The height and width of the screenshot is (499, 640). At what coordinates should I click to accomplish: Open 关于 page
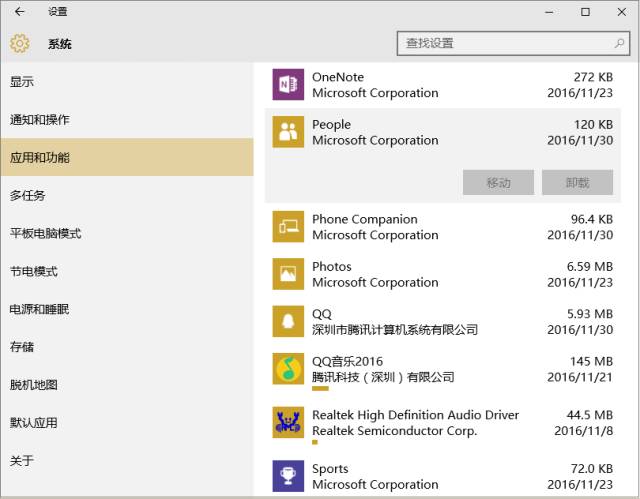tap(127, 461)
